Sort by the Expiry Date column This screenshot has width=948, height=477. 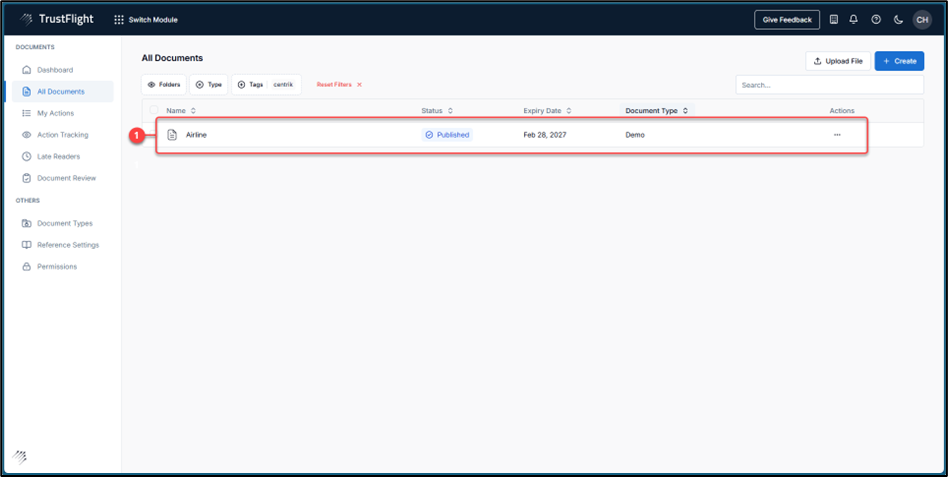click(x=547, y=111)
